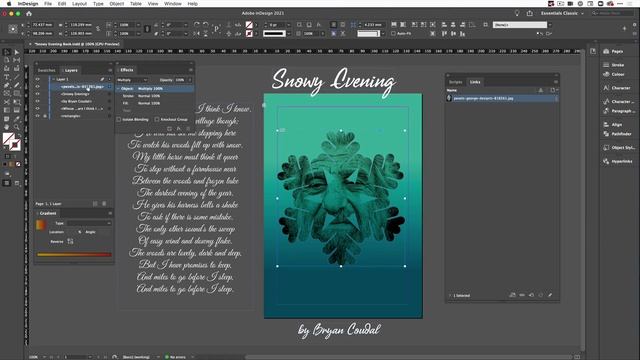Open the File menu
The height and width of the screenshot is (360, 640).
48,4
